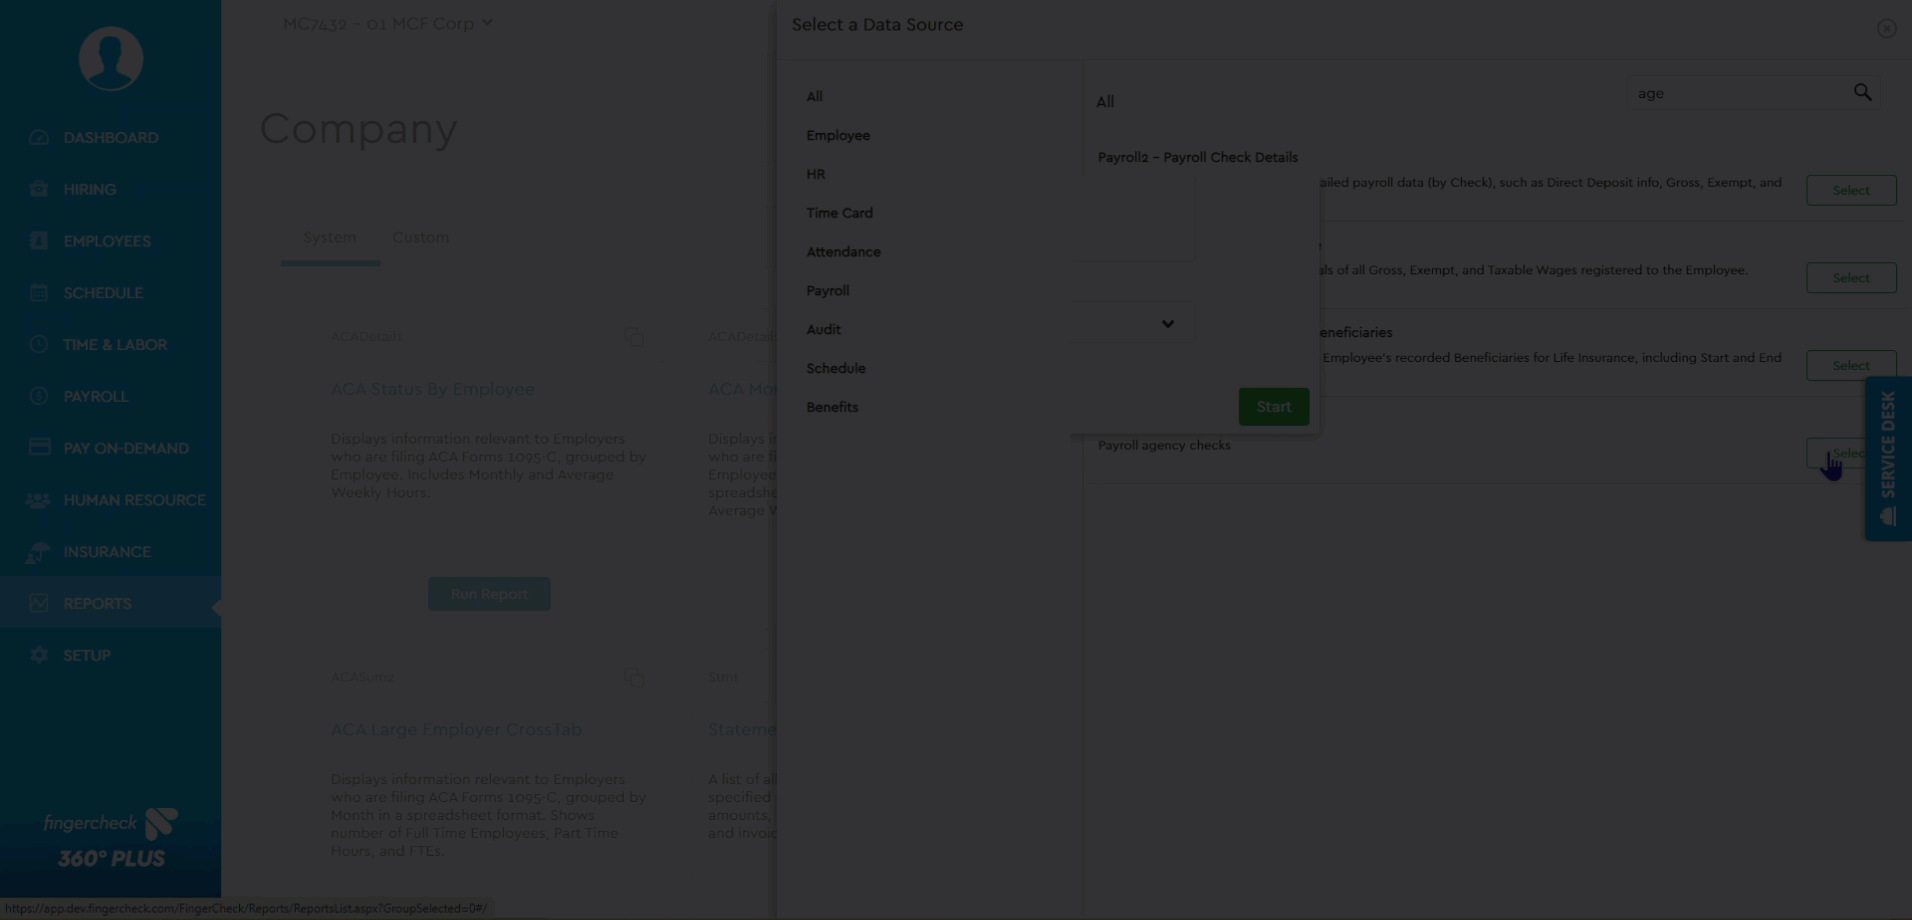Click the Pay On-Demand card icon
Viewport: 1912px width, 920px height.
coord(39,448)
